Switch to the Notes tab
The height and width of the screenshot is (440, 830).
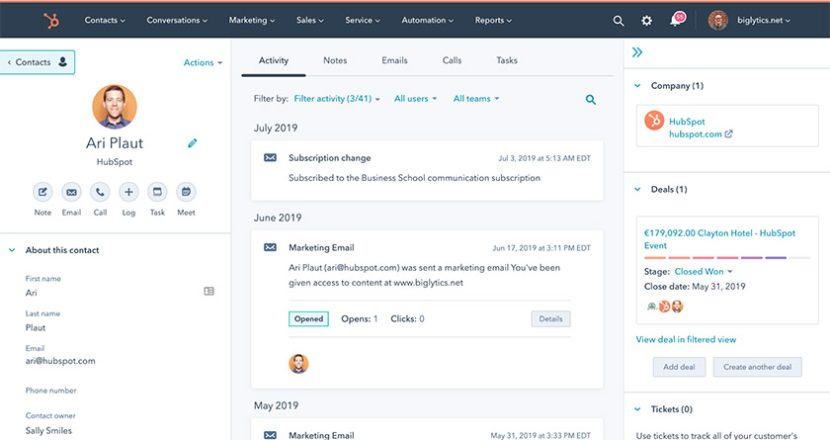pos(335,61)
